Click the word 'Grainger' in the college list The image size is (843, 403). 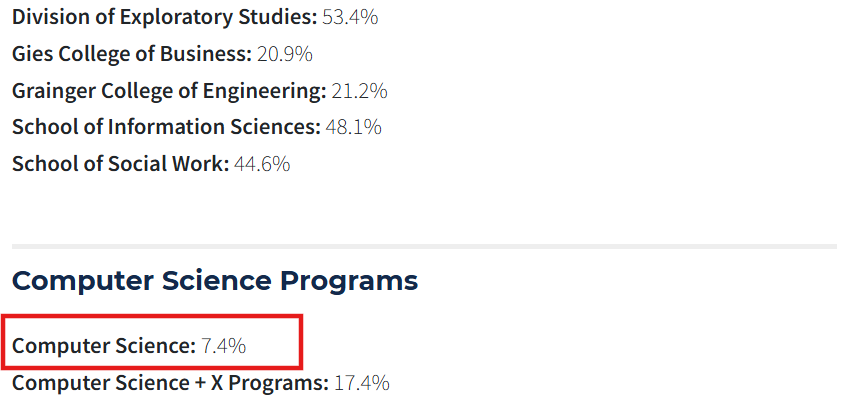(51, 91)
